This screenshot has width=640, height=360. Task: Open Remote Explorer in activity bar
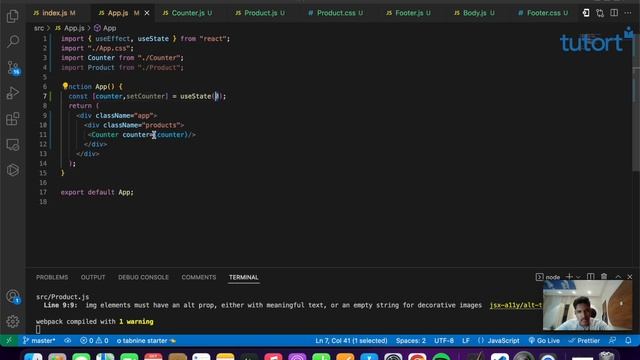point(13,144)
